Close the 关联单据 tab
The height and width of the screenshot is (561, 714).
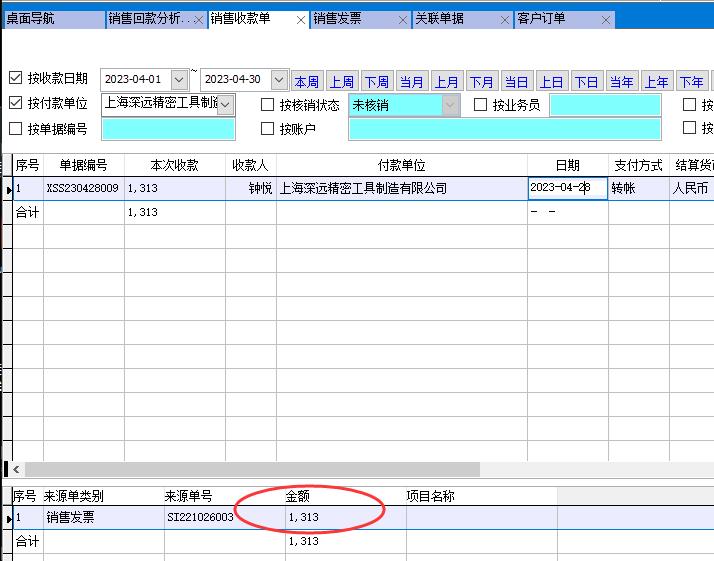pyautogui.click(x=505, y=20)
